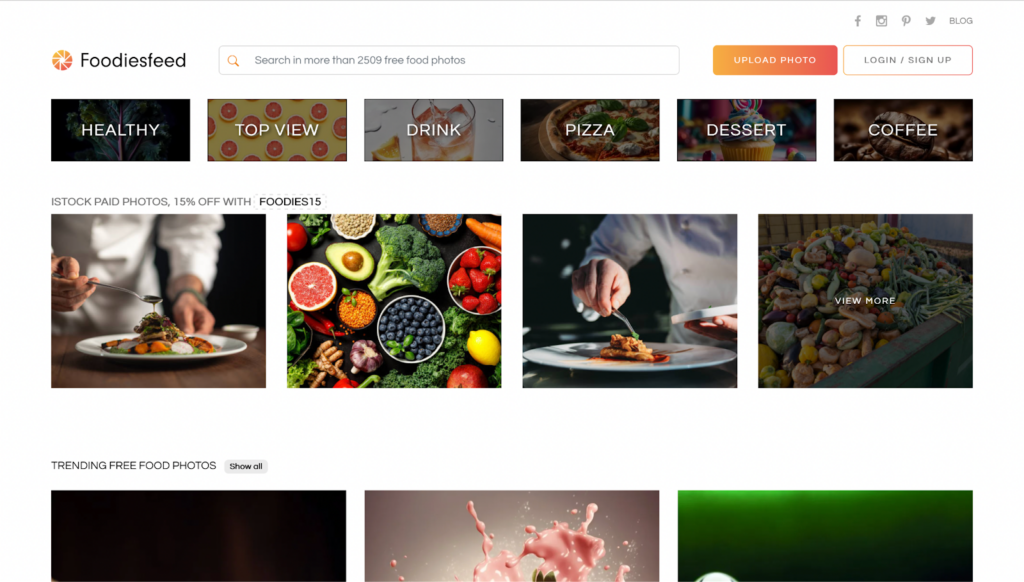Open the Facebook social icon
The width and height of the screenshot is (1024, 582).
pos(857,21)
